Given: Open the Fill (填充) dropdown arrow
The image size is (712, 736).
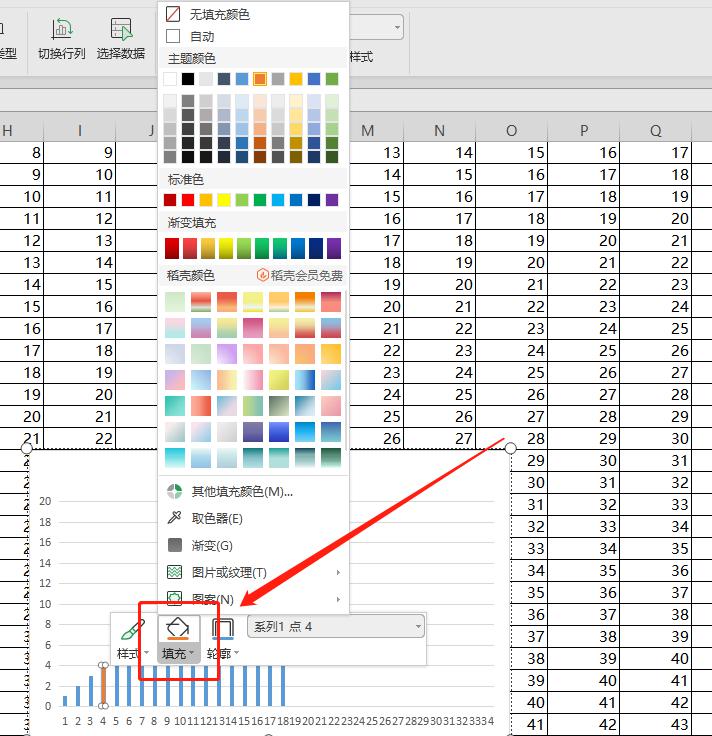Looking at the screenshot, I should 191,654.
